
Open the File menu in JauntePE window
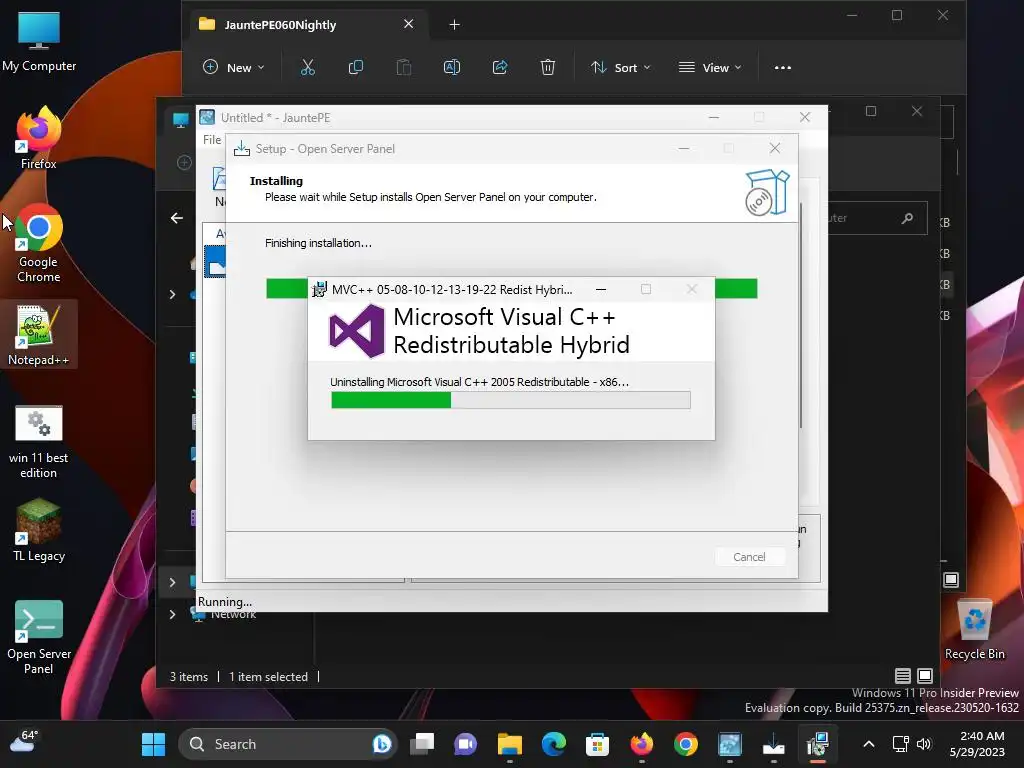tap(212, 140)
